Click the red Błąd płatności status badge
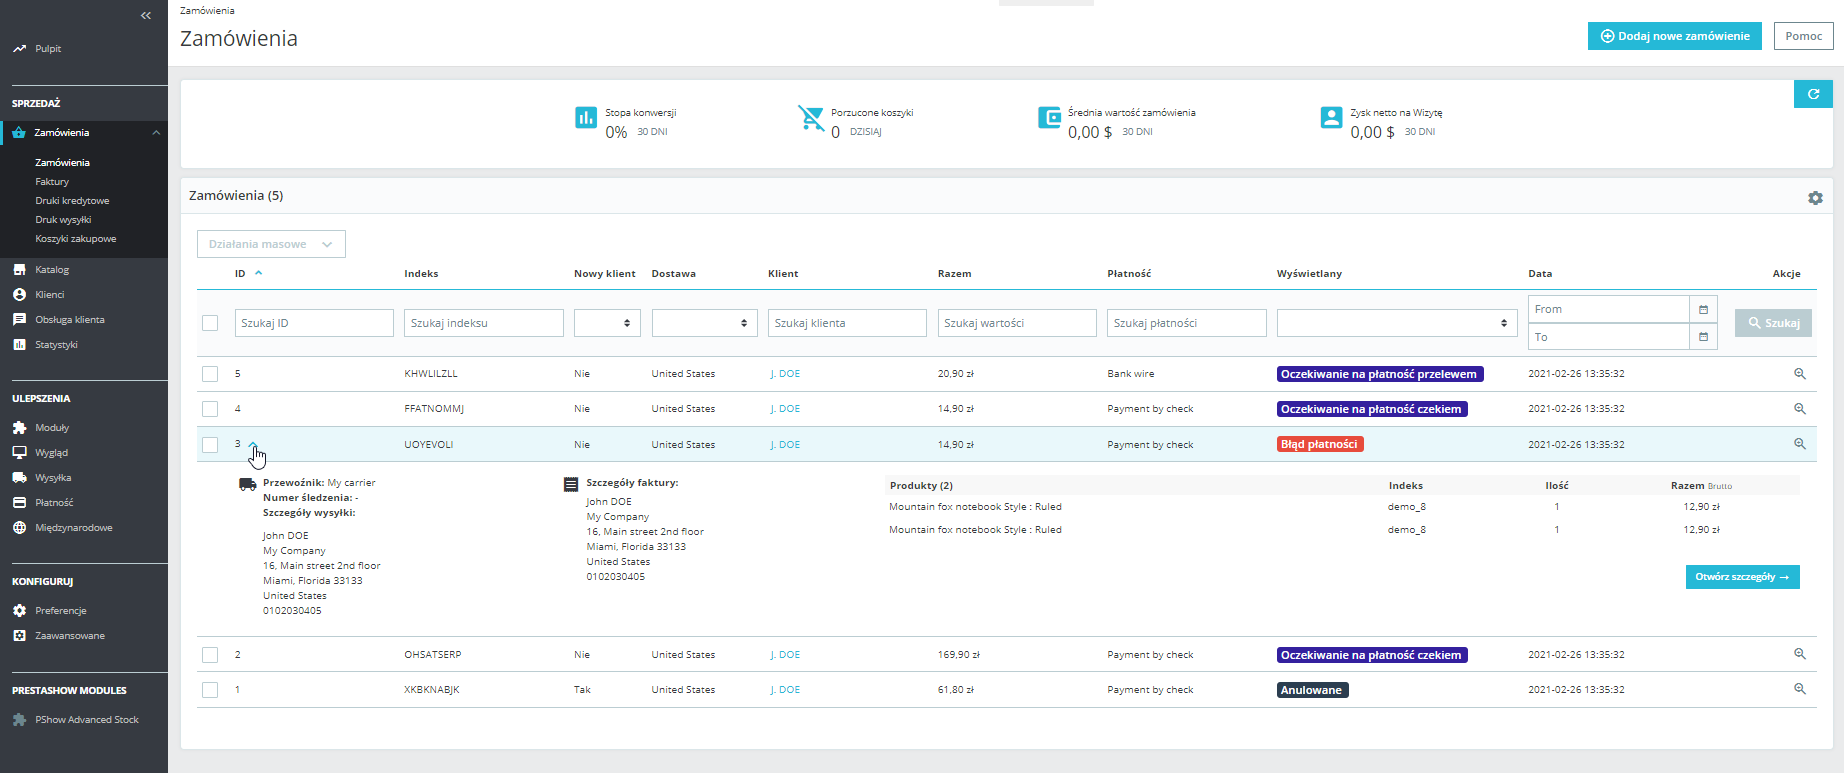The height and width of the screenshot is (773, 1844). 1319,444
